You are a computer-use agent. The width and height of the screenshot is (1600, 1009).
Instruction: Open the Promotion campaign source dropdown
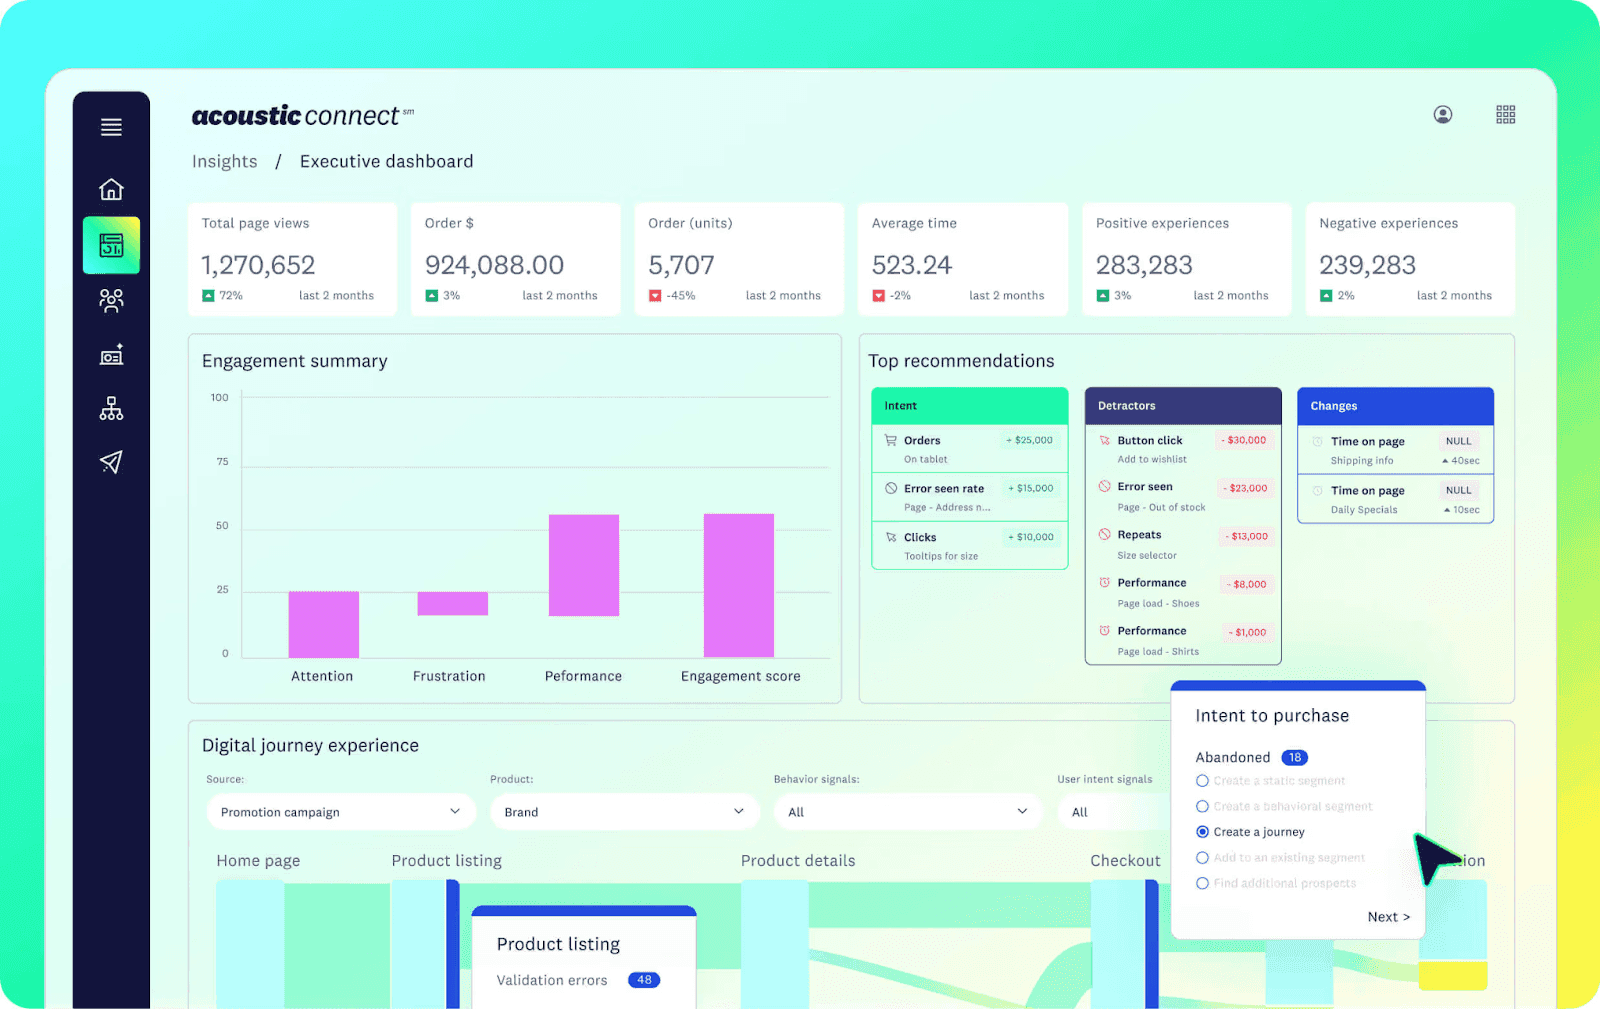[x=340, y=811]
